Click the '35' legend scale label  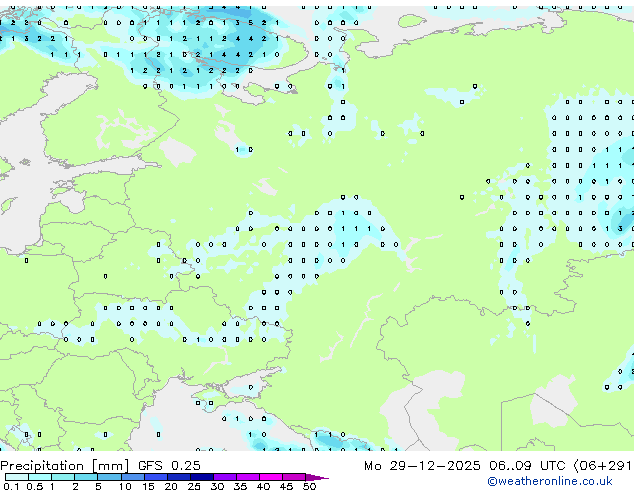(240, 486)
